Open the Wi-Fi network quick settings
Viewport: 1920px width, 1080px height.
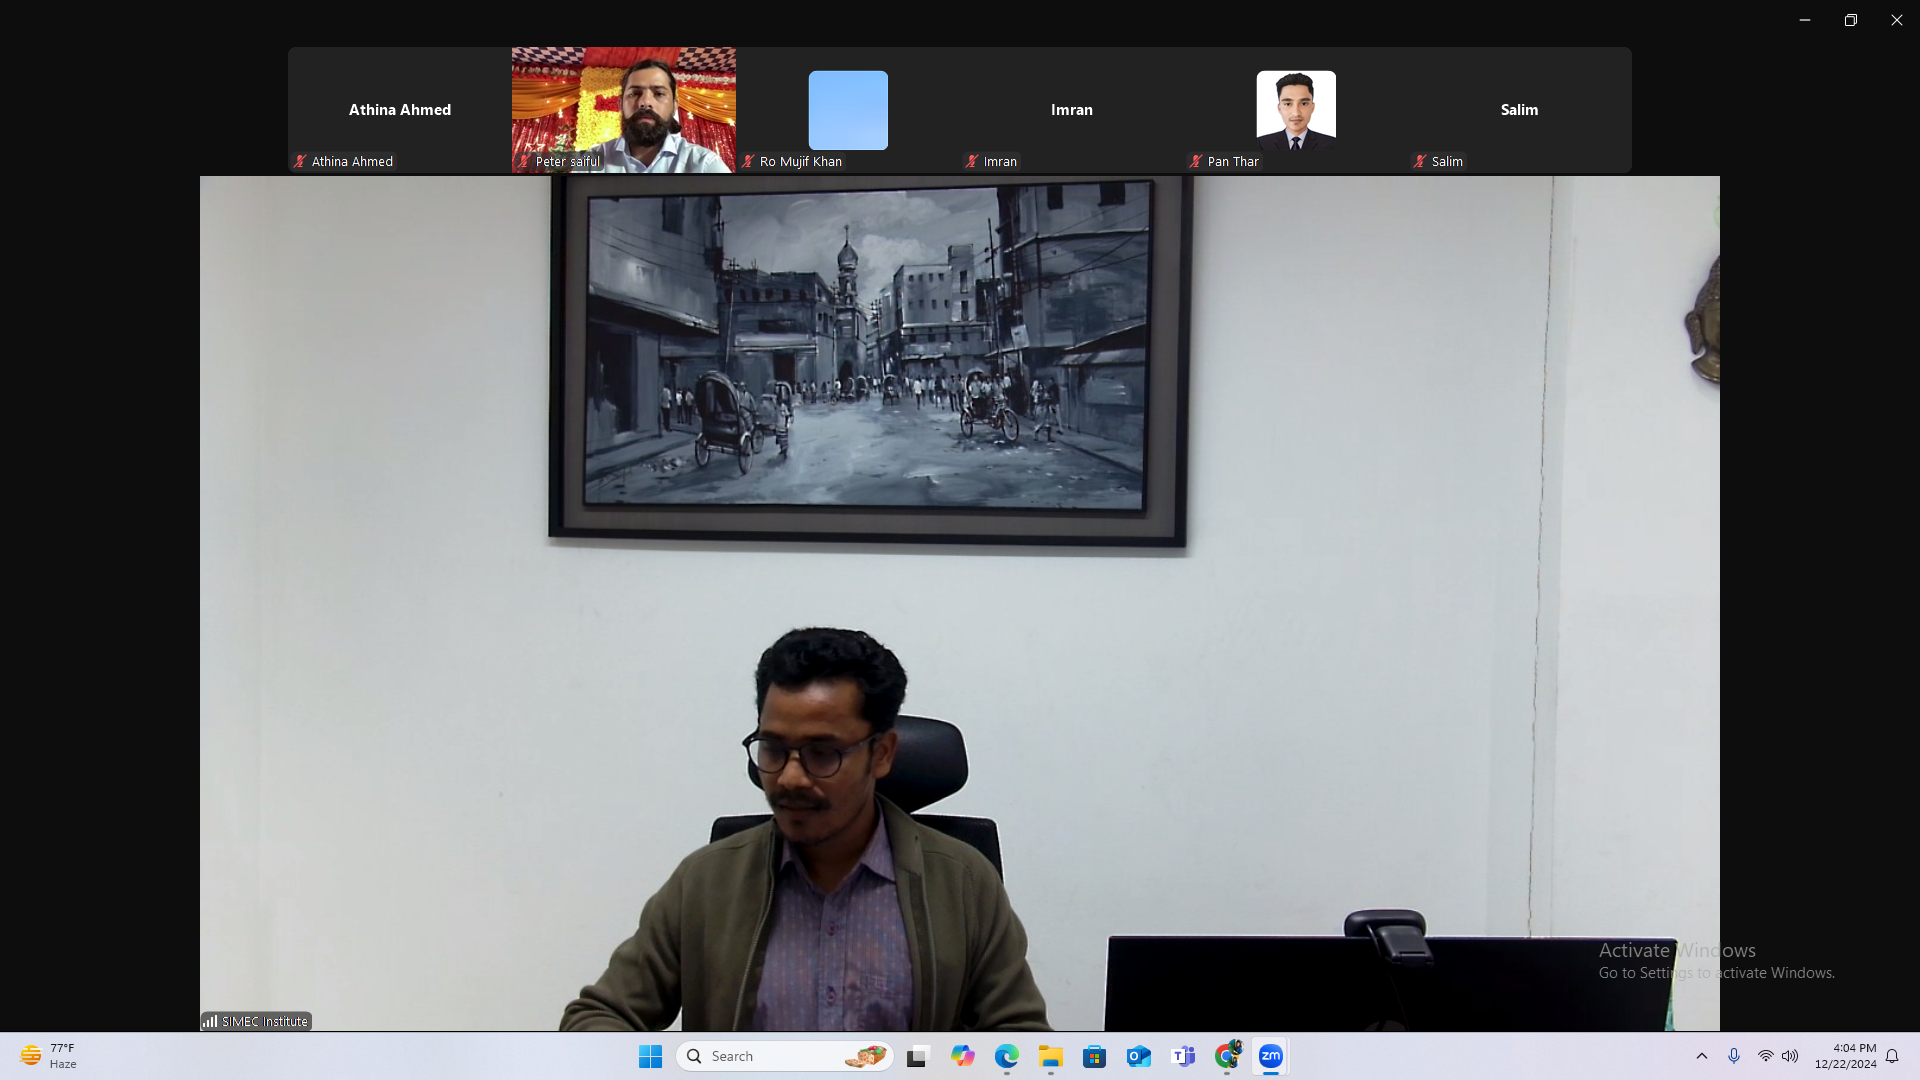click(1765, 1056)
